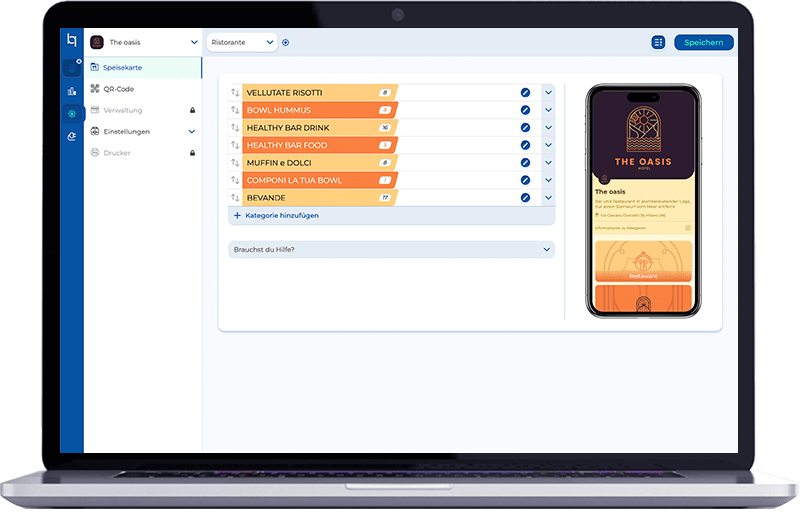Viewport: 800px width, 517px height.
Task: Open the QR-Code menu item
Action: 118,88
